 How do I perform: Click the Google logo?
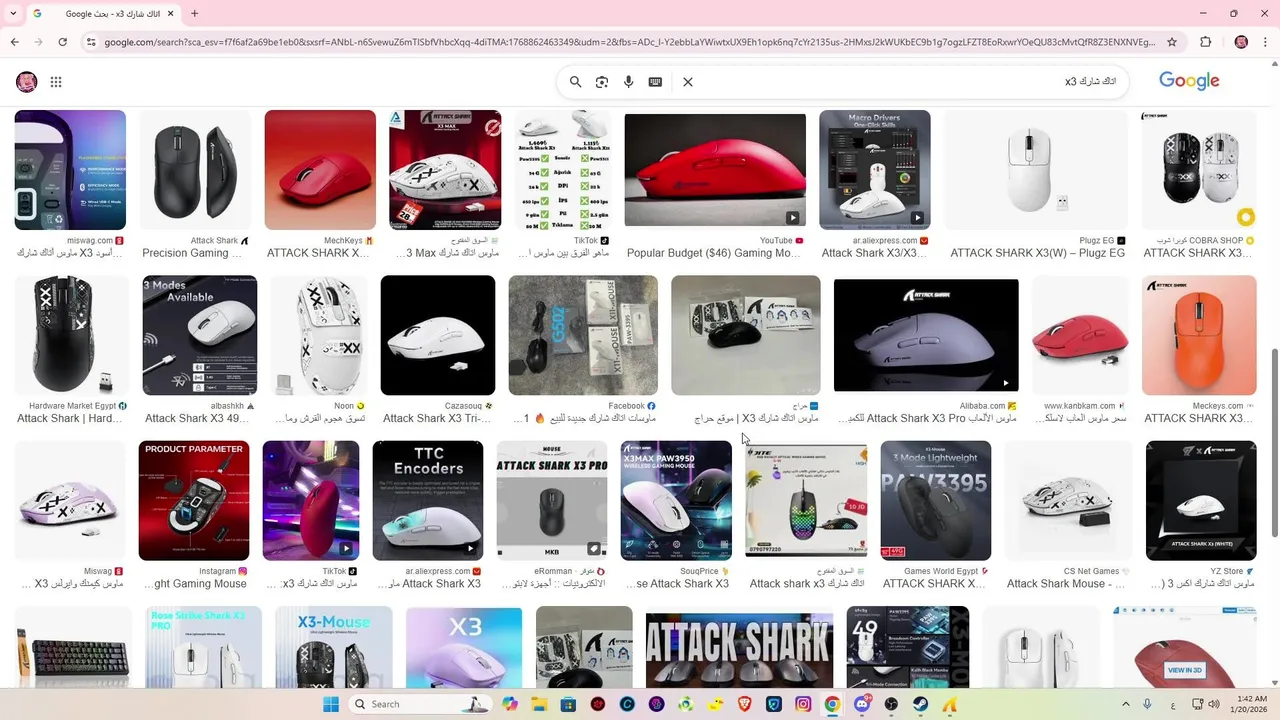(1189, 81)
